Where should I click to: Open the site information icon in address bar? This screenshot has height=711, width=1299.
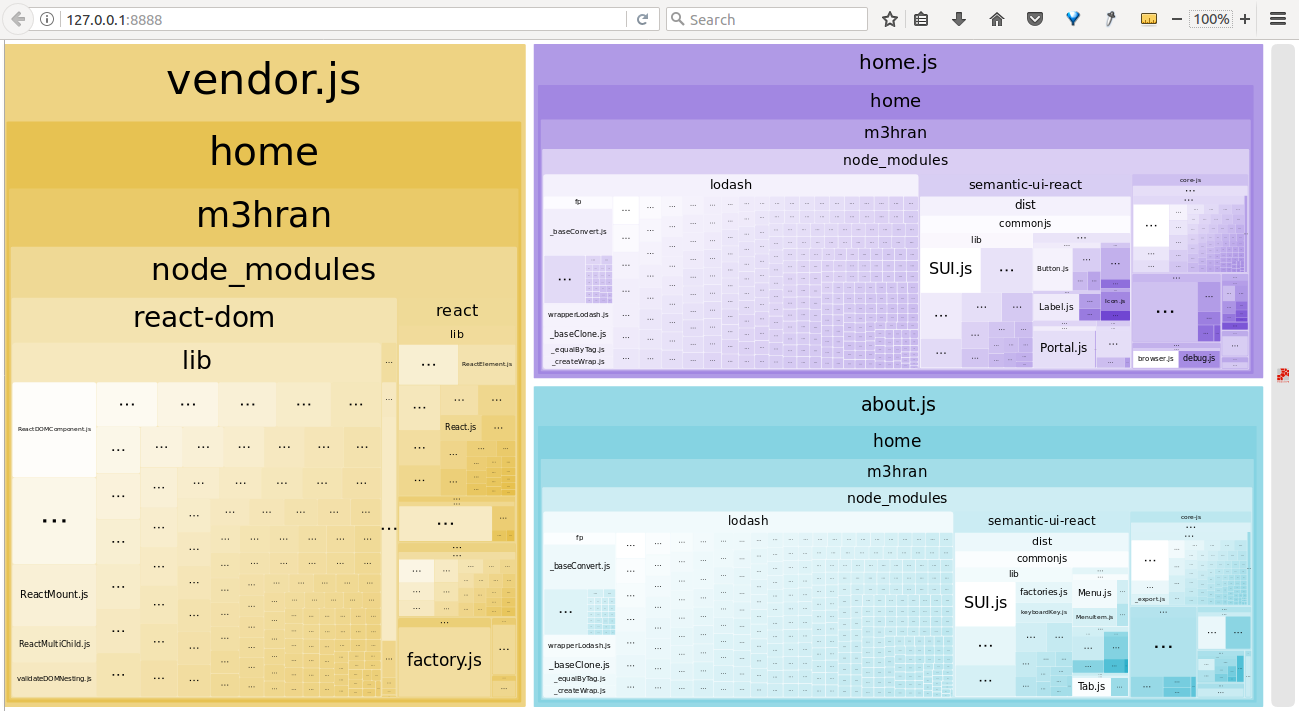click(x=47, y=19)
